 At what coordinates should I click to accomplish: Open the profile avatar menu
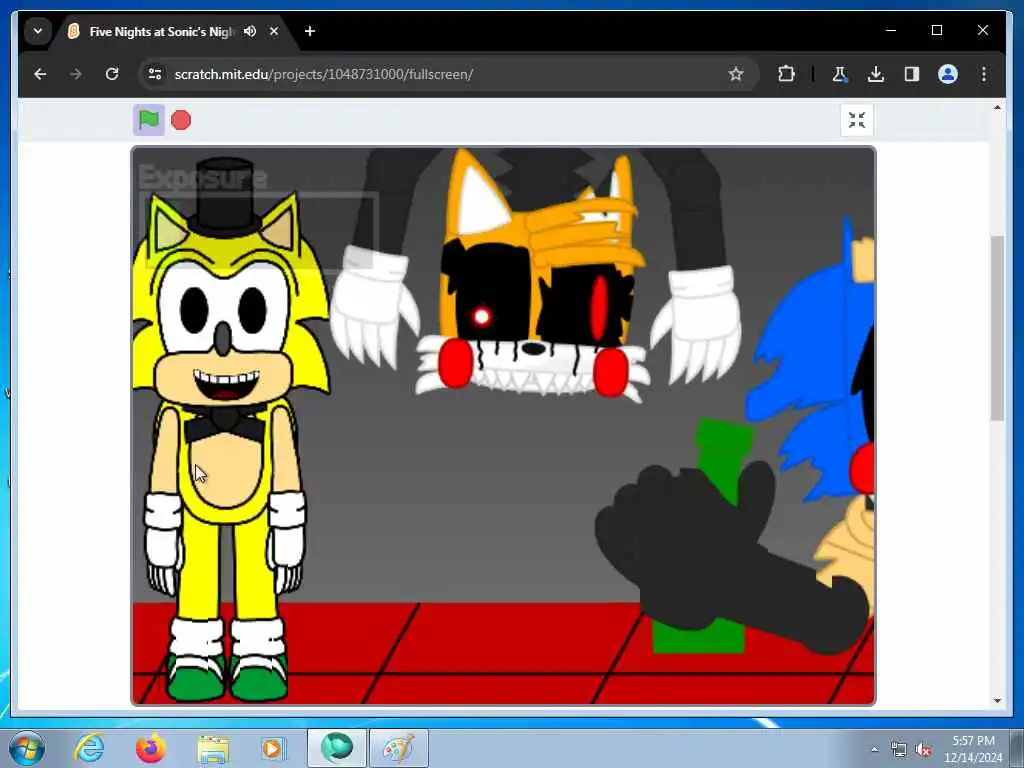[x=948, y=74]
